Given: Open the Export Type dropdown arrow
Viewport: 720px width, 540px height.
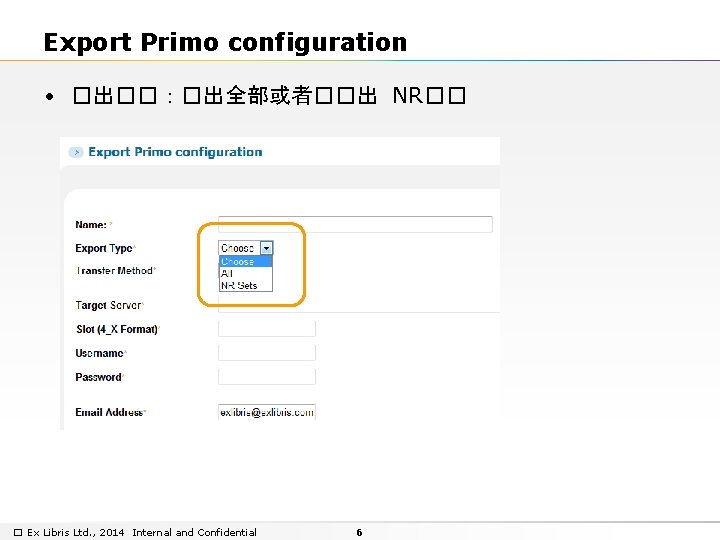Looking at the screenshot, I should coord(266,248).
